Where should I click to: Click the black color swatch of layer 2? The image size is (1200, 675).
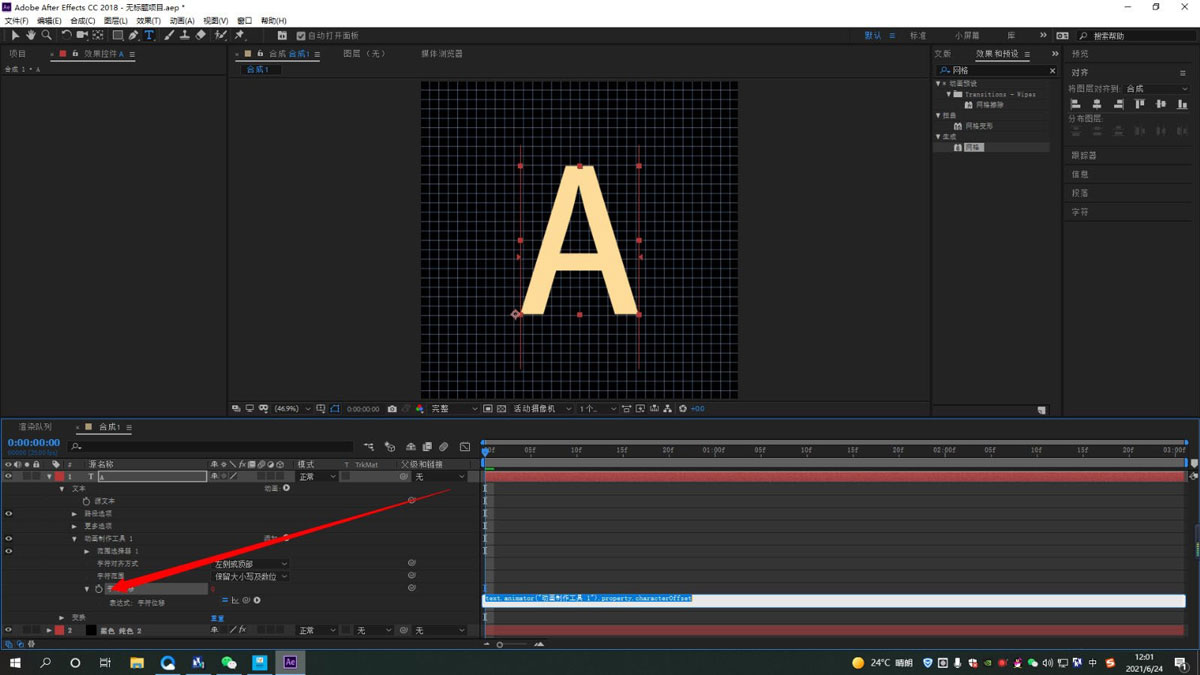coord(91,631)
